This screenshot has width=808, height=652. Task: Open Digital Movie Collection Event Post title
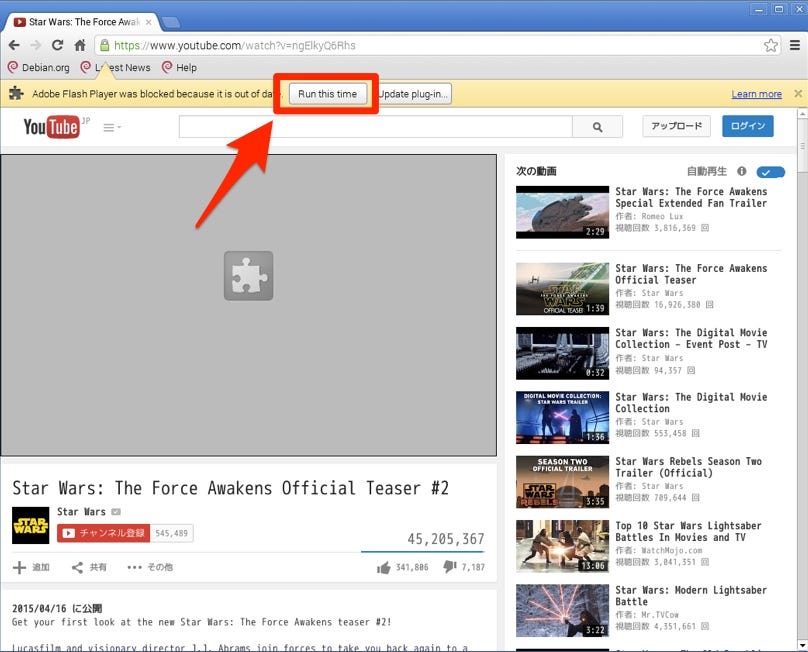[691, 339]
